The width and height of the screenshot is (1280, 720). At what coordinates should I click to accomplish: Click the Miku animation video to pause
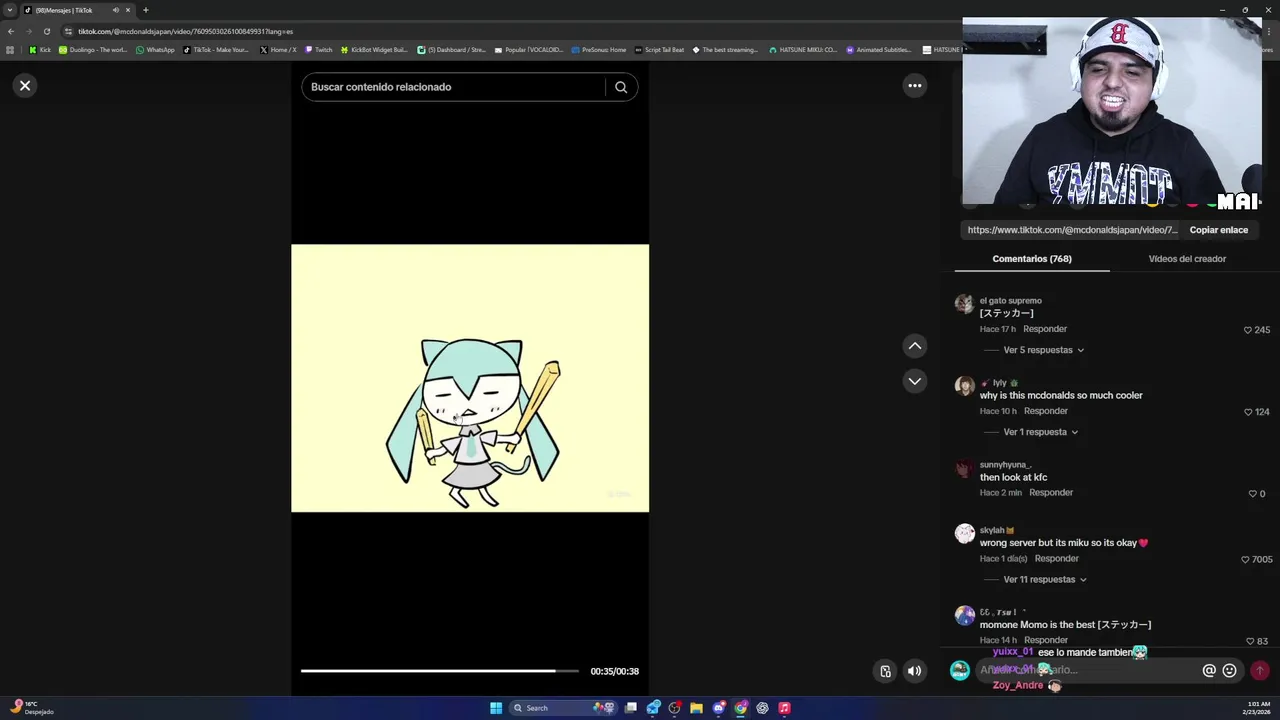tap(470, 378)
